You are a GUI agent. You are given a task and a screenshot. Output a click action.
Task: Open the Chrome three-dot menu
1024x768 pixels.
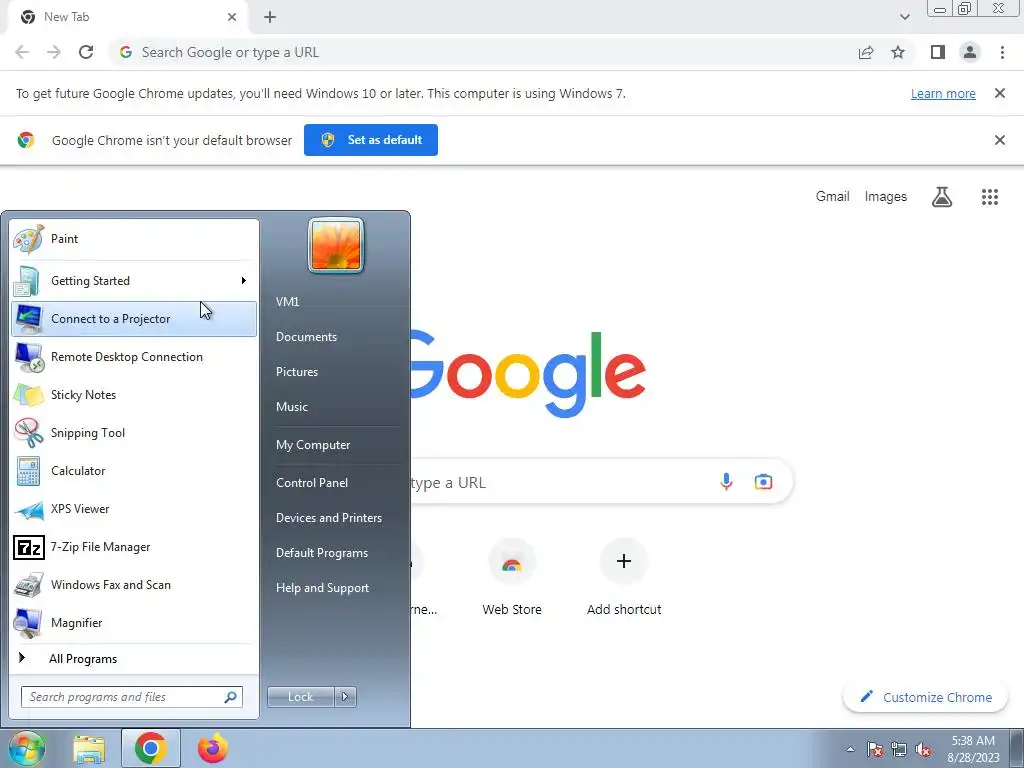tap(1002, 52)
